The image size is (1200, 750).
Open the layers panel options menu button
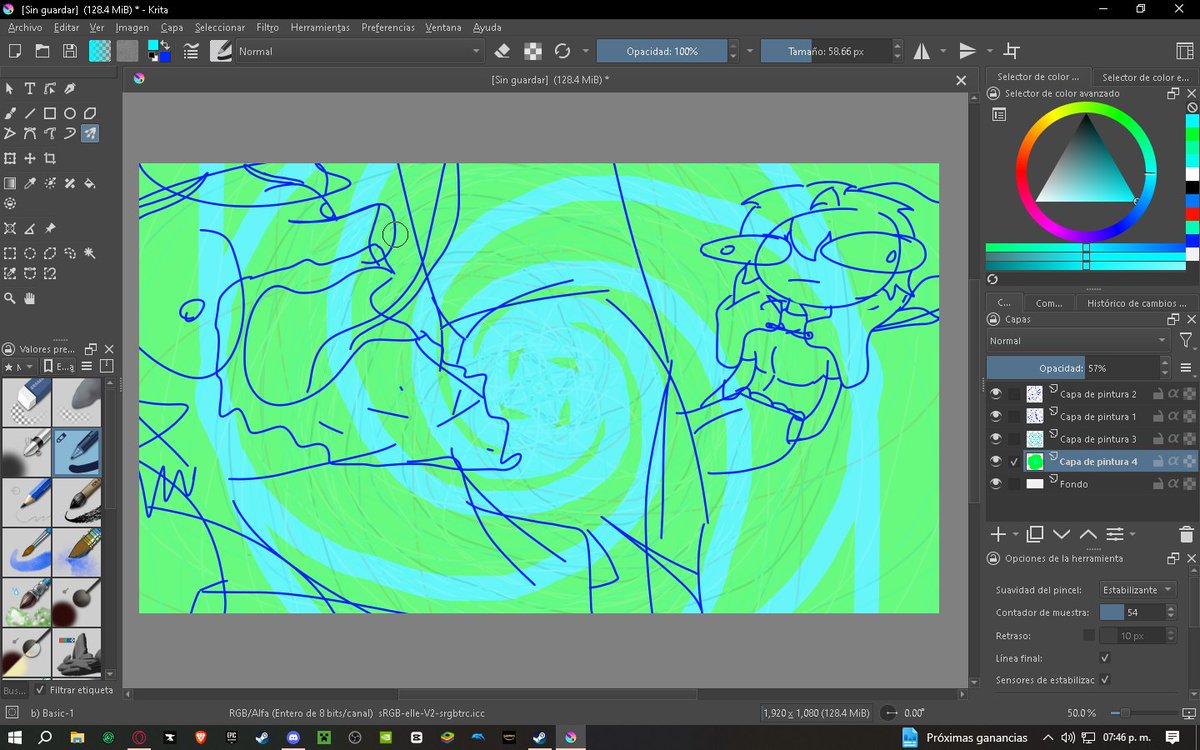[1186, 368]
